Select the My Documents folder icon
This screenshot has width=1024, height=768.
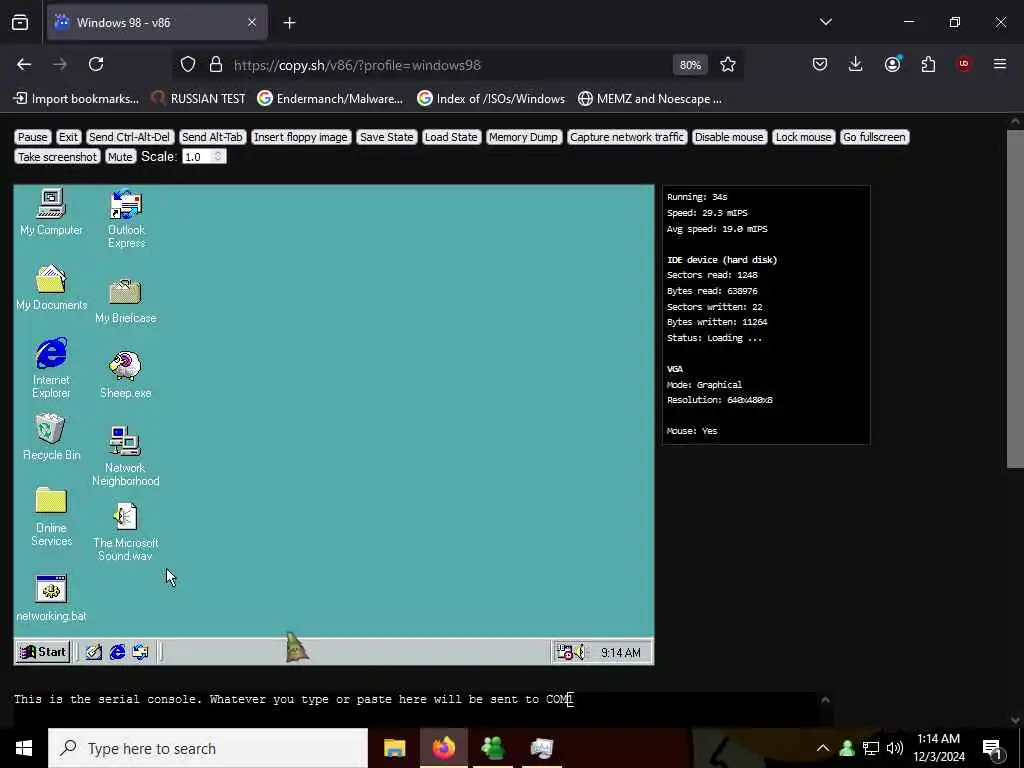[51, 287]
